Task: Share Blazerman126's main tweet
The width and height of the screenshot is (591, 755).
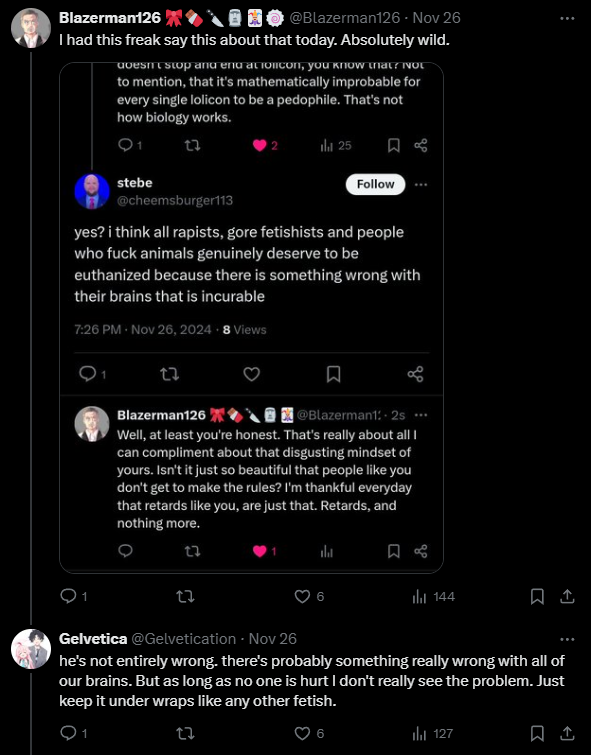Action: [x=567, y=597]
